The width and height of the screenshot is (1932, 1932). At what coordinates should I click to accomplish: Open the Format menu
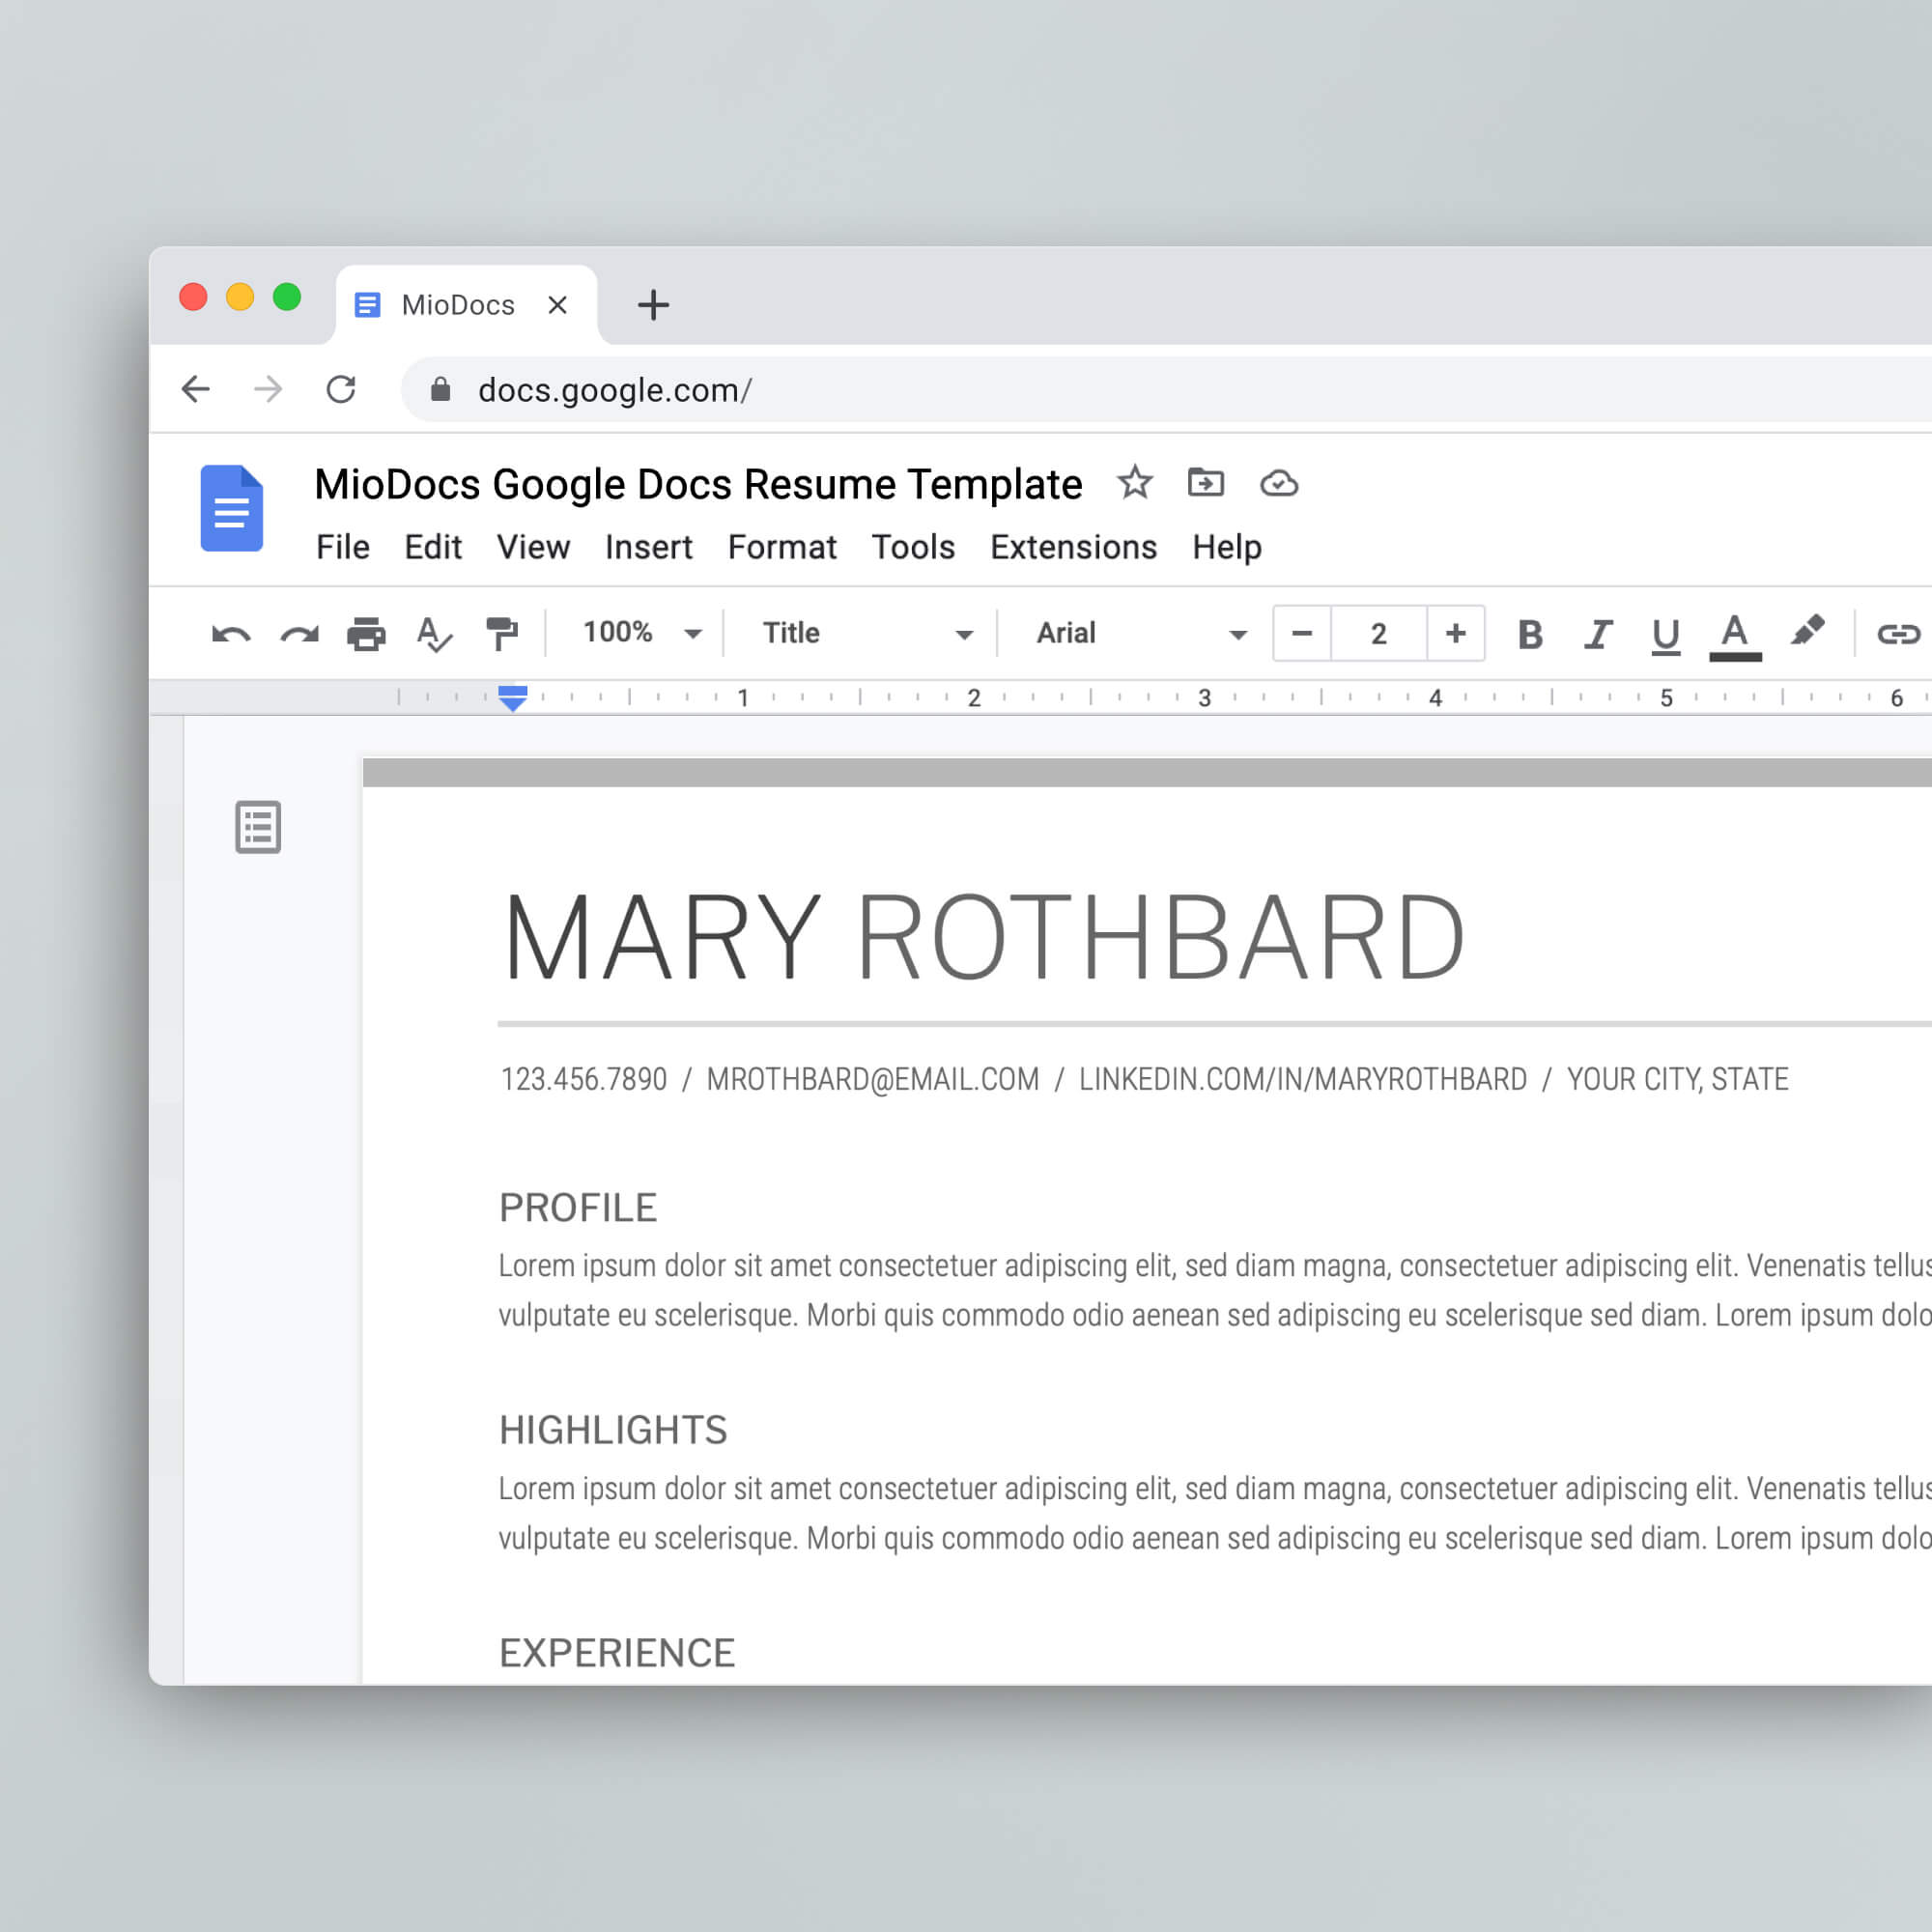(x=781, y=547)
